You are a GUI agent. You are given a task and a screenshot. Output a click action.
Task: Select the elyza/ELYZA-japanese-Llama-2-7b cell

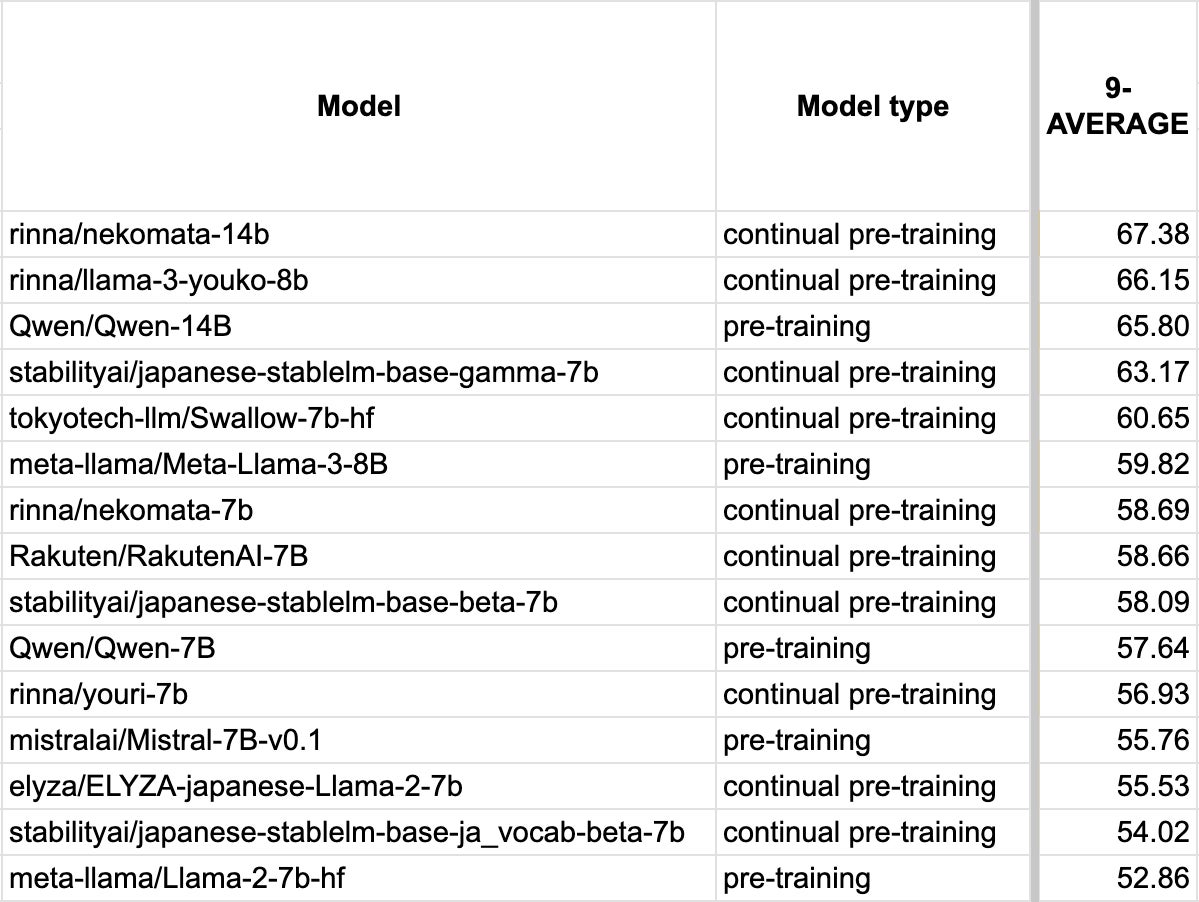[235, 787]
